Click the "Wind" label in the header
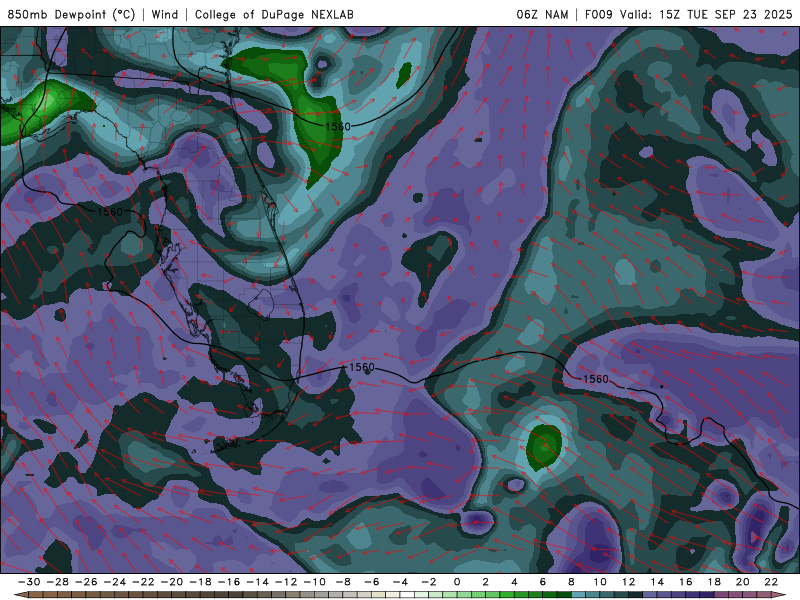800x600 pixels. click(165, 14)
